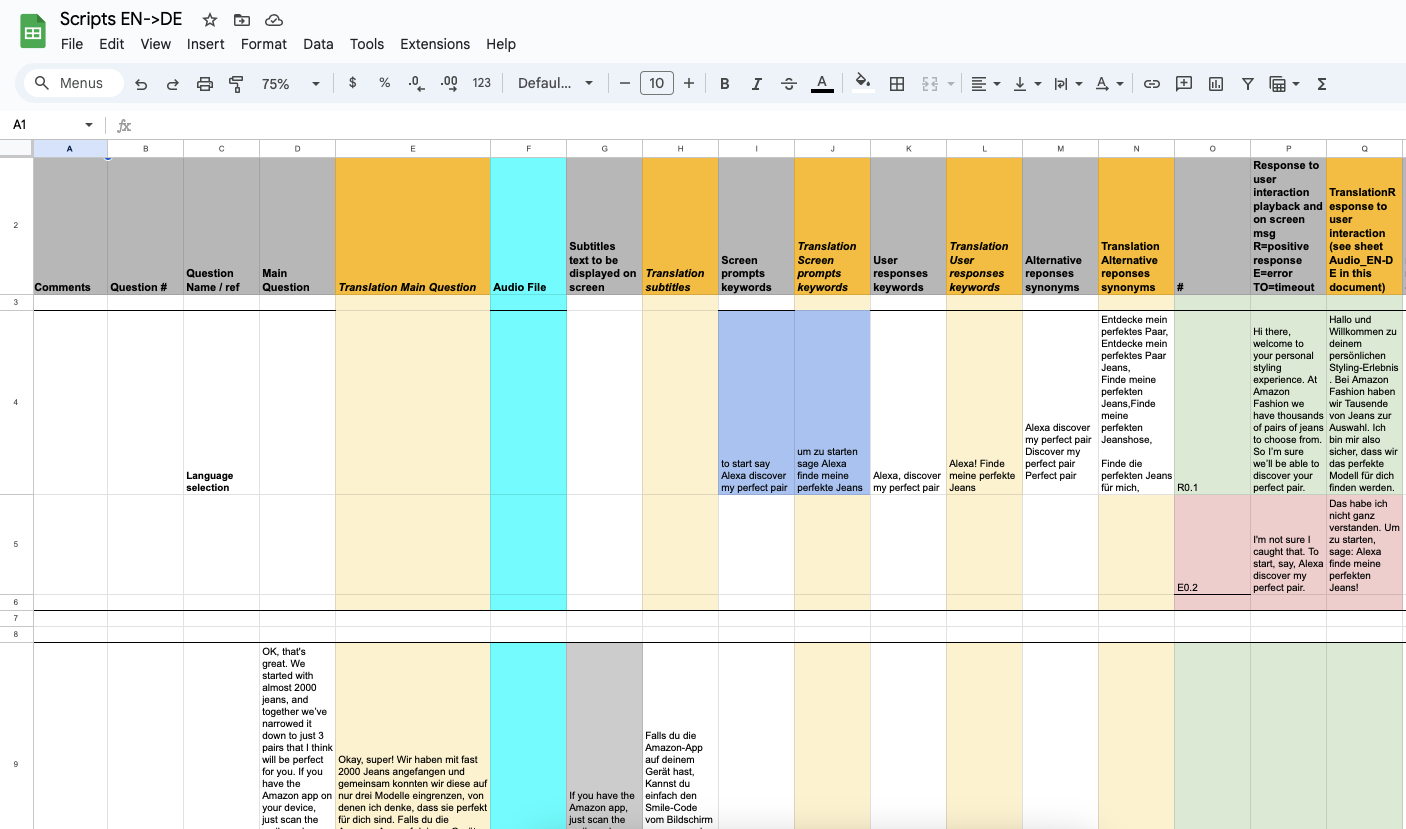Check the cloud document status icon
The width and height of the screenshot is (1406, 829).
pos(274,20)
